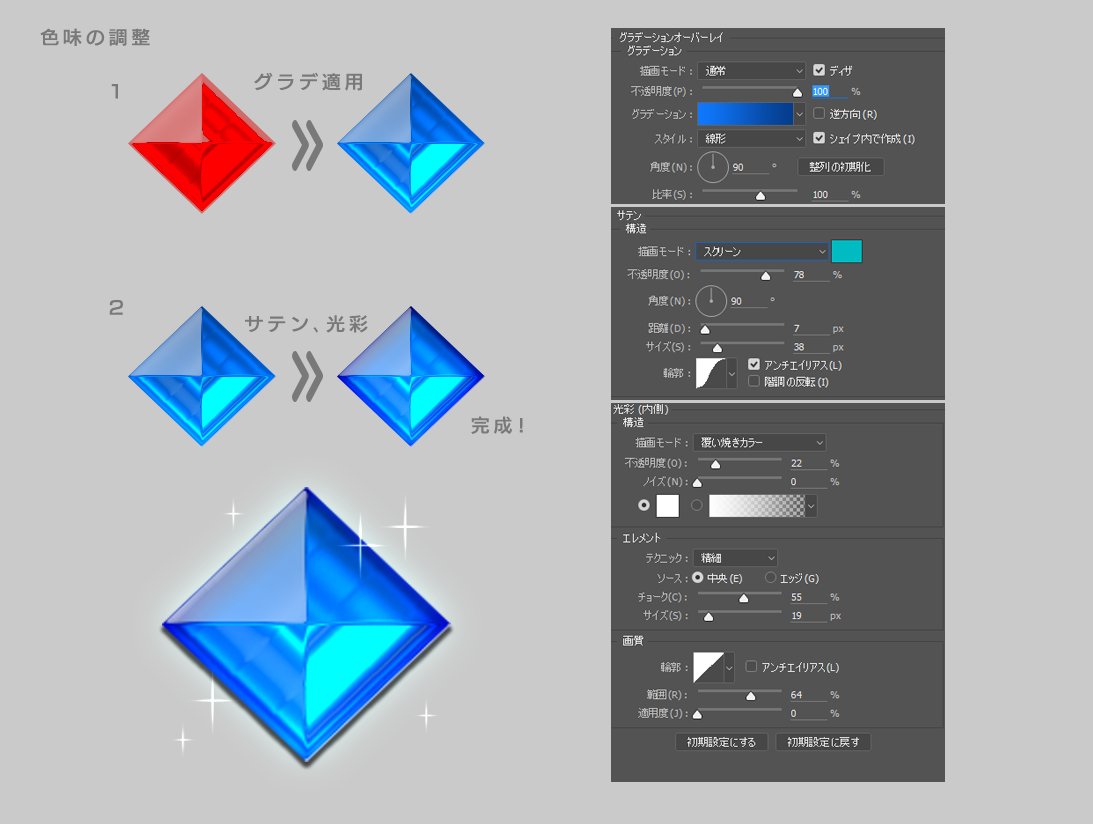This screenshot has width=1093, height=824.
Task: Click the teal Satin color swatch
Action: pyautogui.click(x=849, y=251)
